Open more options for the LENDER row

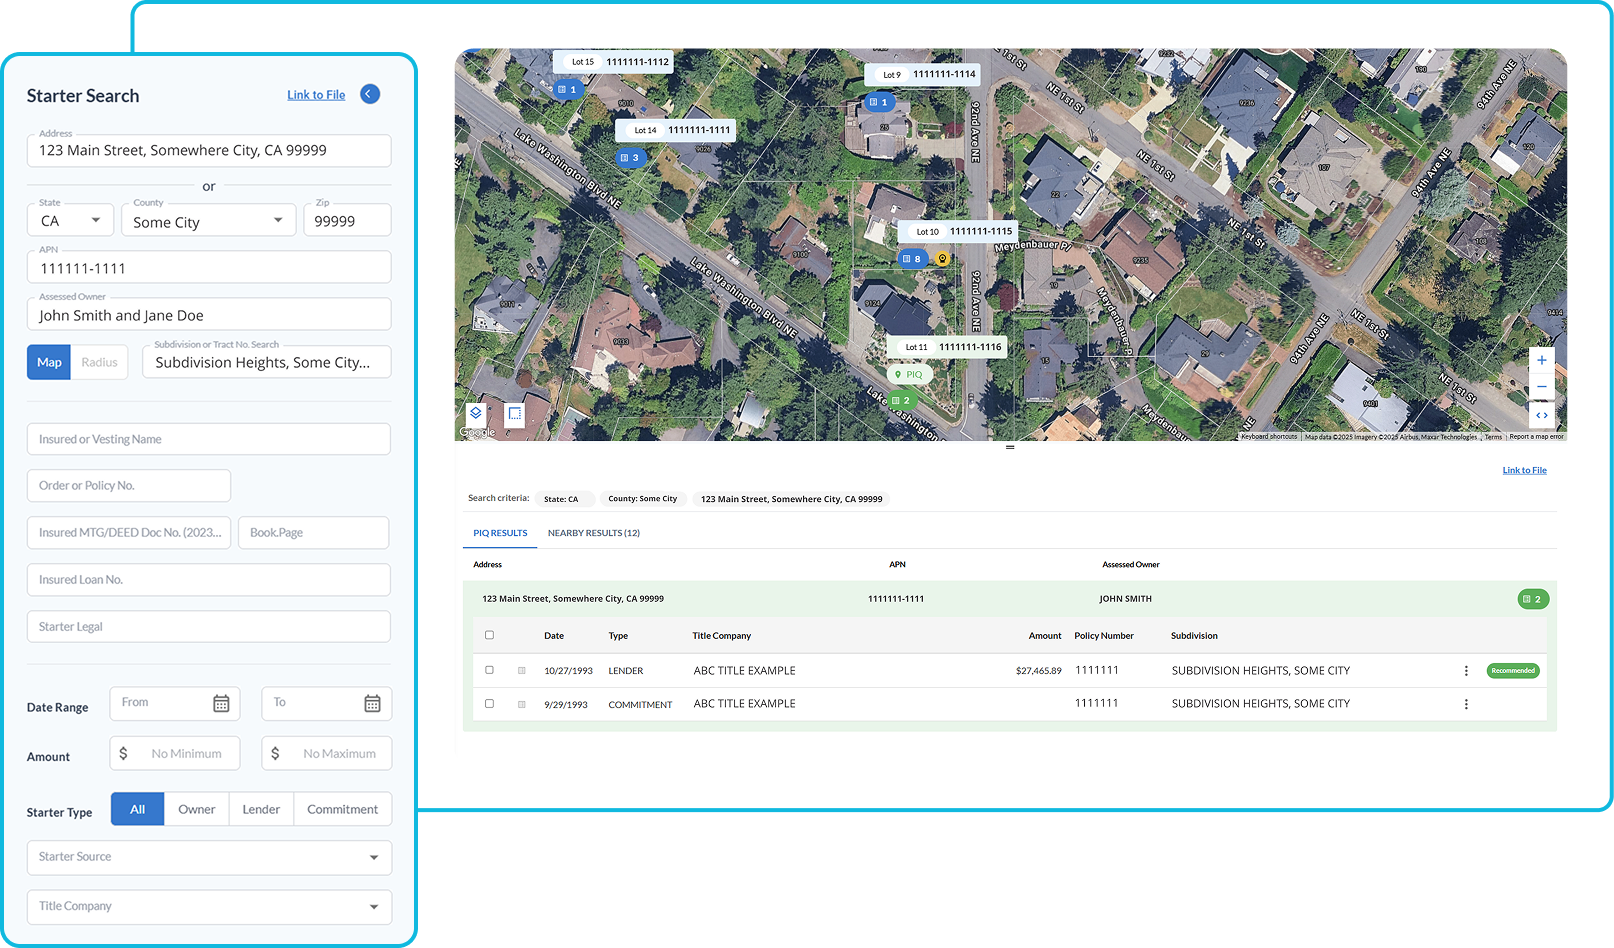click(1466, 671)
